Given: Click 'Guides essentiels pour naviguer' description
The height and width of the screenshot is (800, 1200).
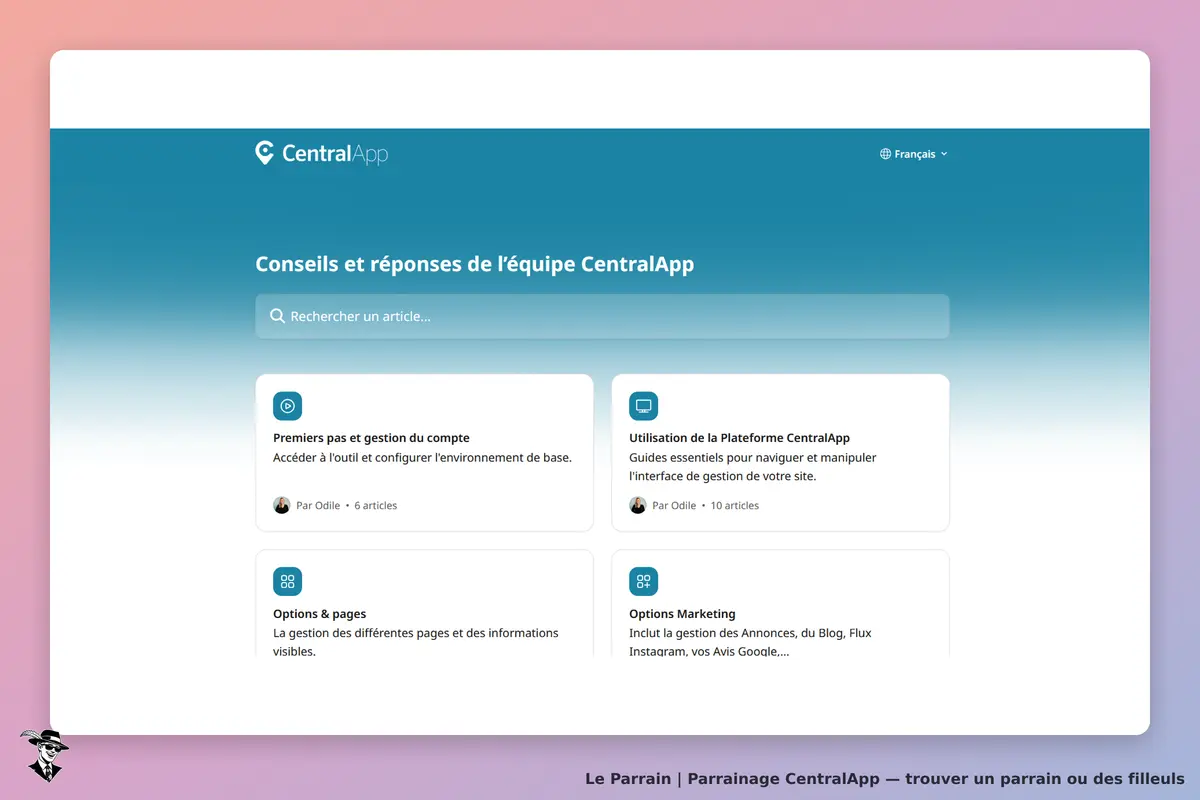Looking at the screenshot, I should click(x=752, y=467).
